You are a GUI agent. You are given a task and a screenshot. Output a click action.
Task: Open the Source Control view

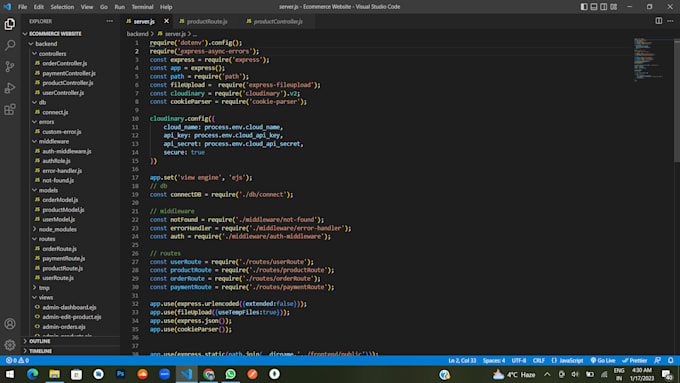click(10, 66)
